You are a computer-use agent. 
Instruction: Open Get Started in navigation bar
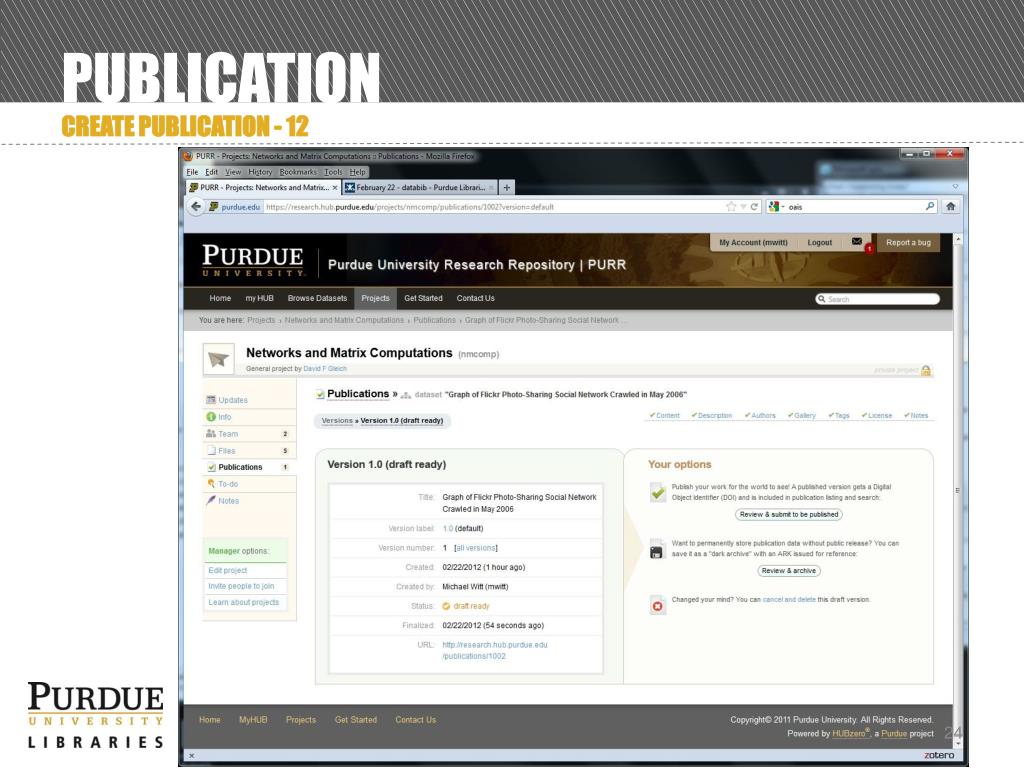(423, 298)
